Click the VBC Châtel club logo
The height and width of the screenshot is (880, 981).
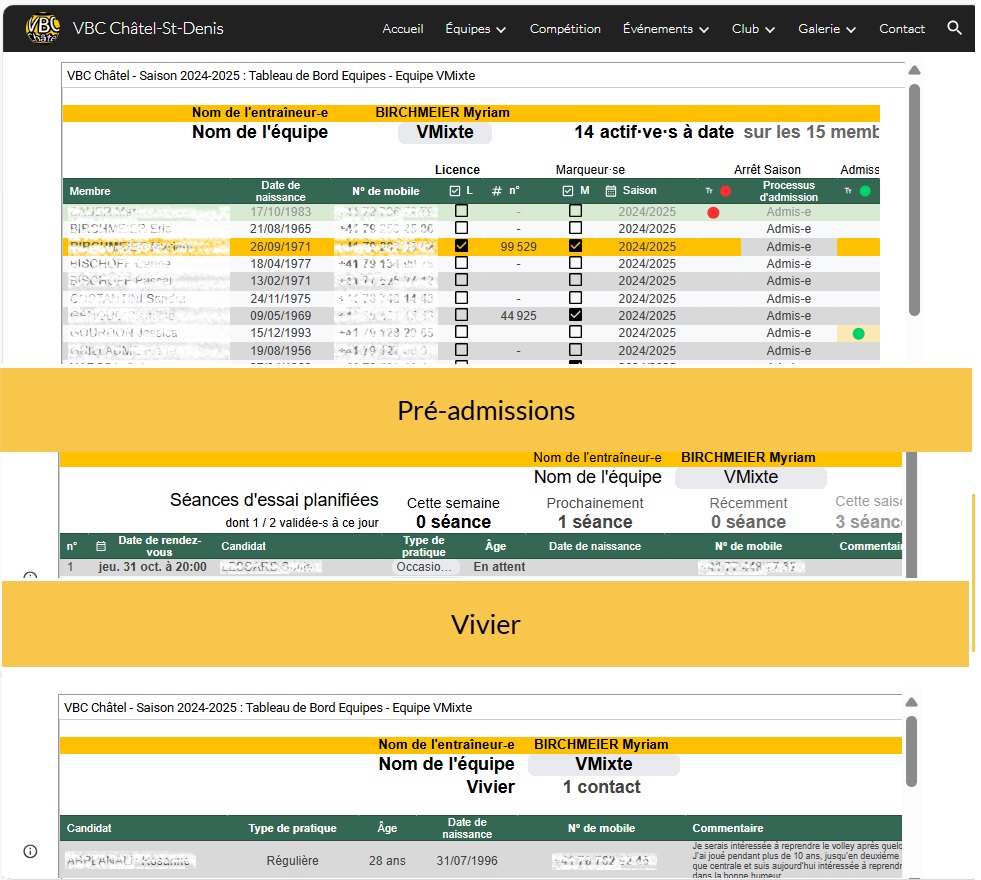pyautogui.click(x=42, y=28)
